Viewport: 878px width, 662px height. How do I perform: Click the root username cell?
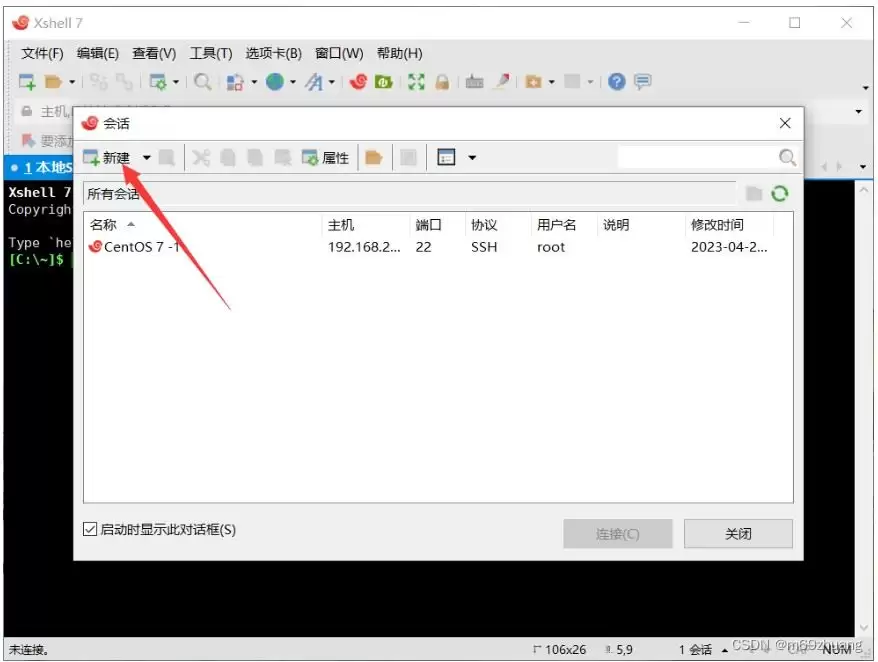[551, 247]
